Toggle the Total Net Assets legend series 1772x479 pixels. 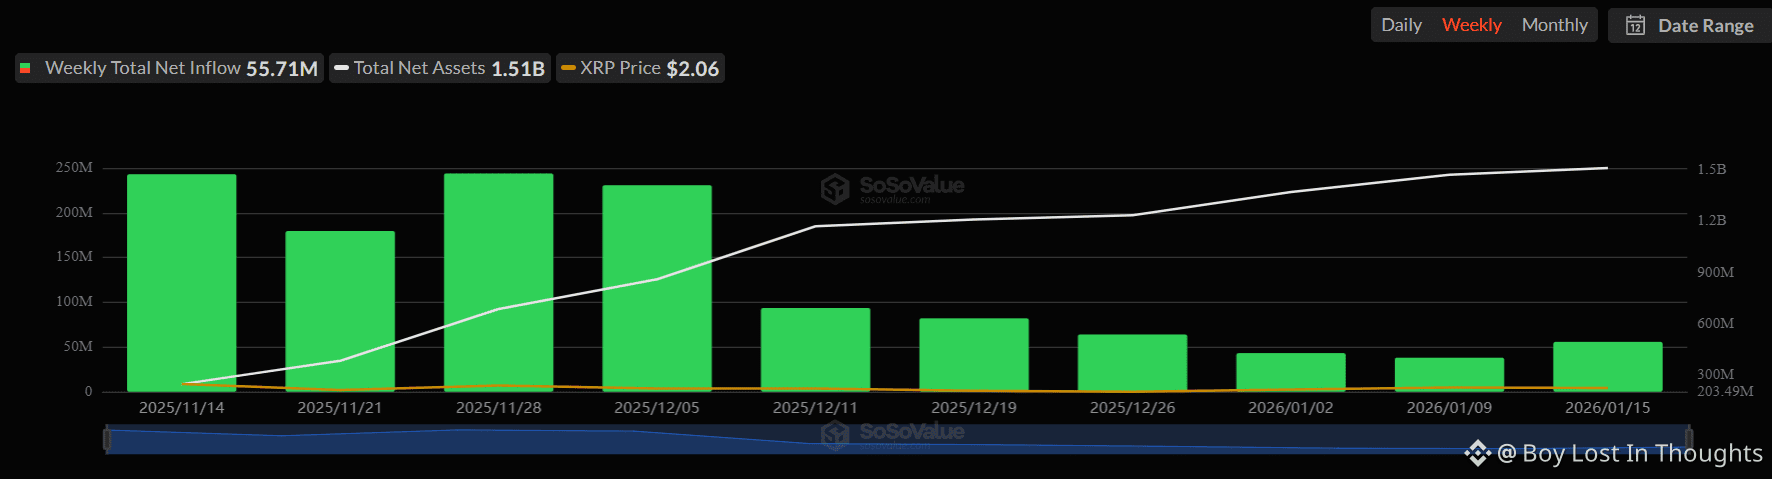[440, 68]
